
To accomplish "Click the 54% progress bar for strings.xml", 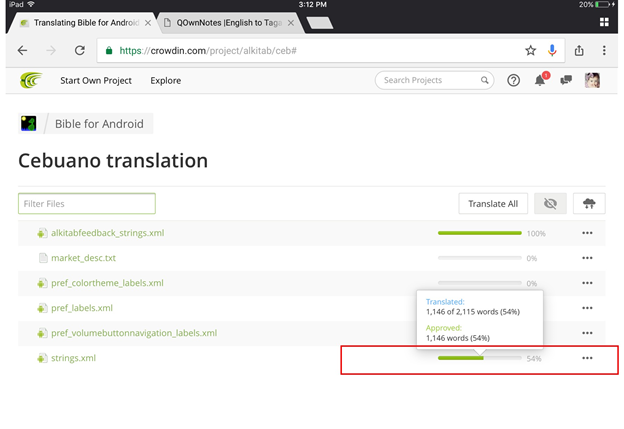I will (x=480, y=358).
